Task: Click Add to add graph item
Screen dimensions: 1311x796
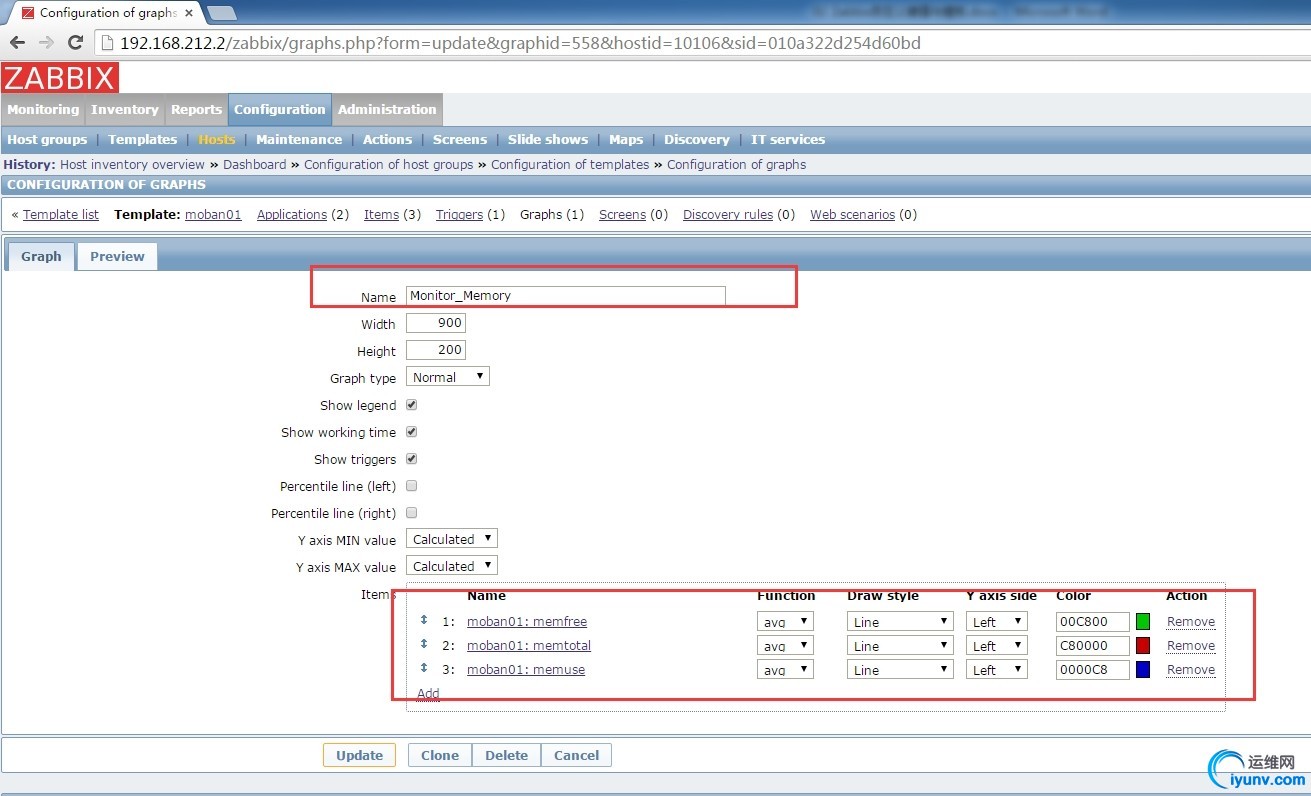Action: pyautogui.click(x=428, y=693)
